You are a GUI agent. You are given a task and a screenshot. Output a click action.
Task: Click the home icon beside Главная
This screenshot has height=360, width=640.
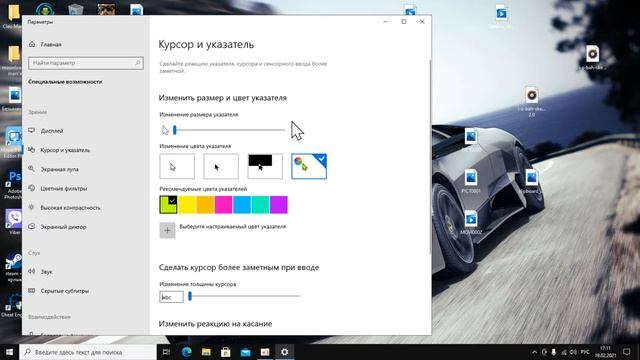point(32,44)
